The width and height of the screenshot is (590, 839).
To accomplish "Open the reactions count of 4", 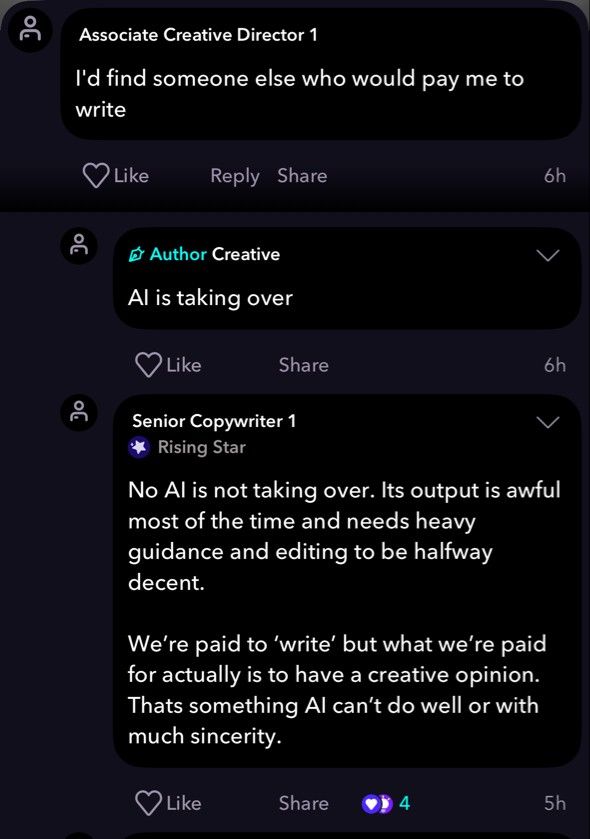I will [404, 803].
